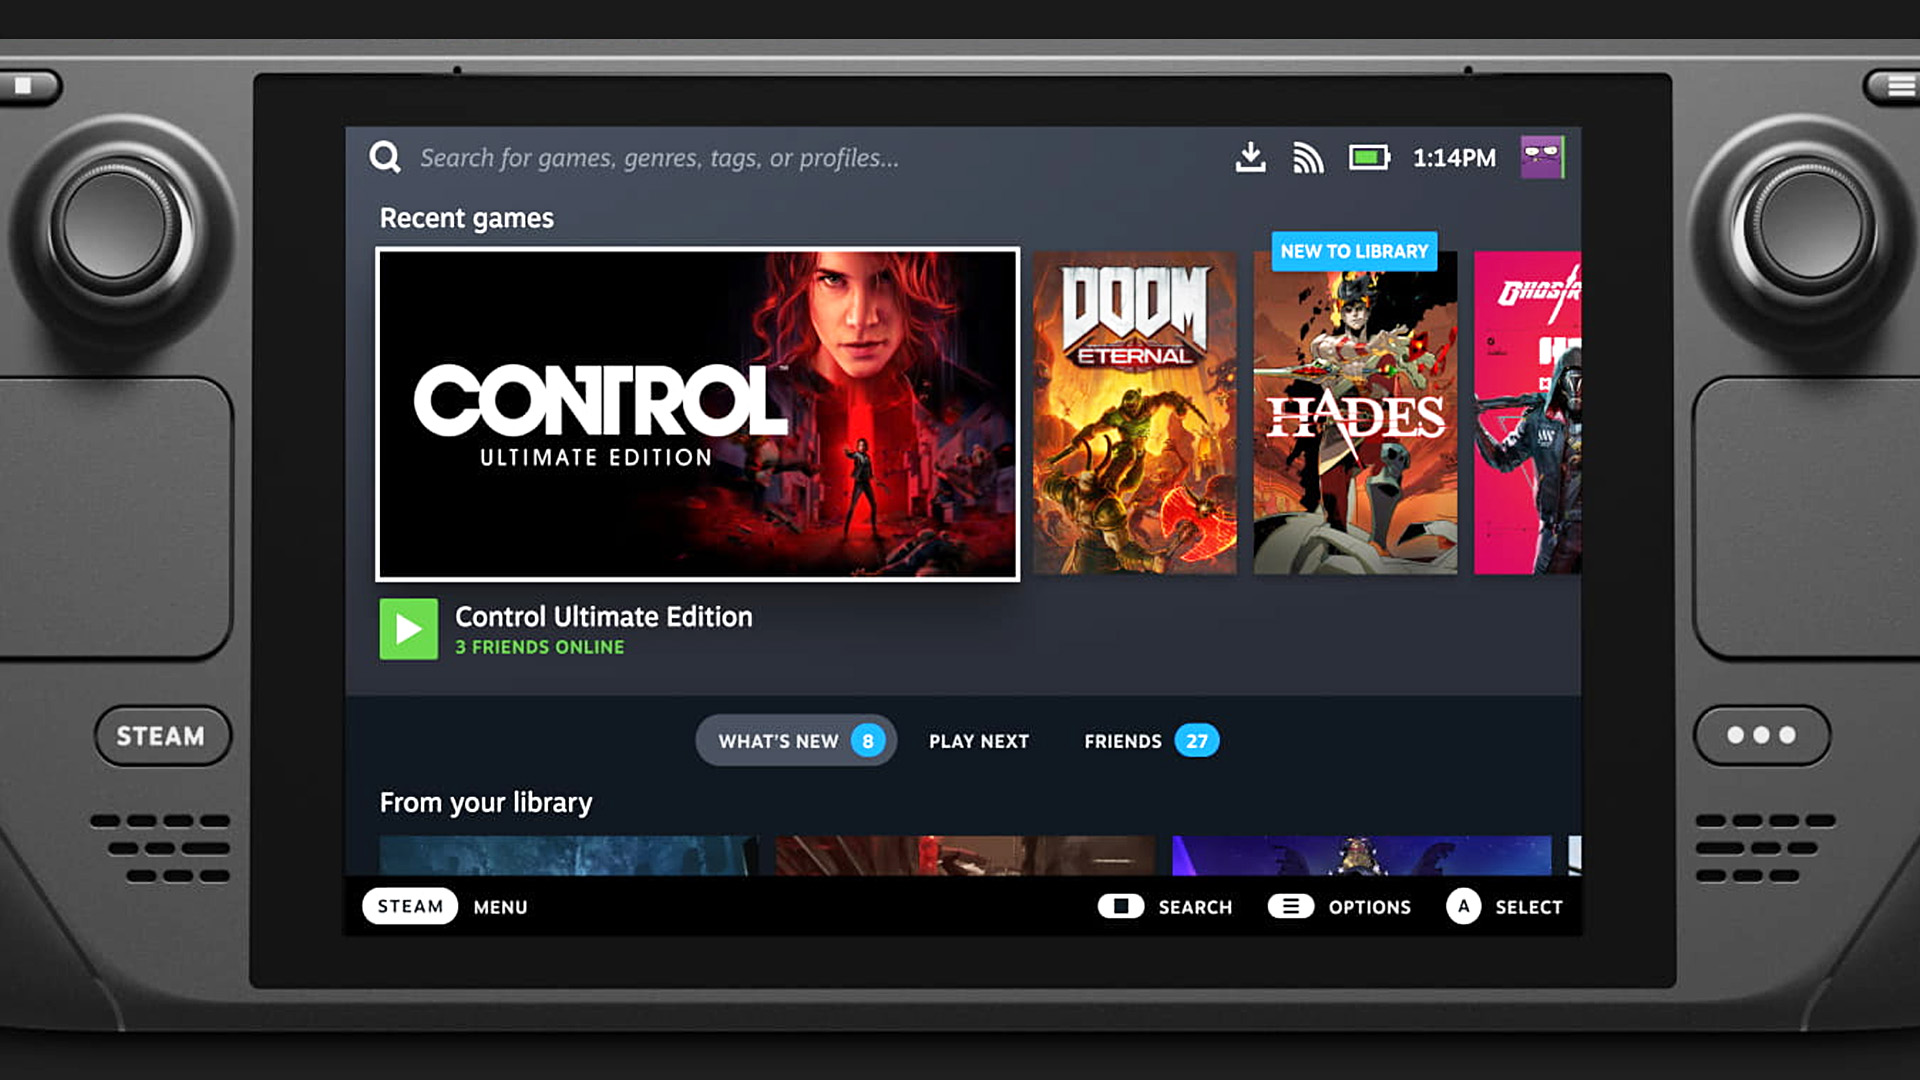Viewport: 1920px width, 1080px height.
Task: Click the right square trackpad
Action: click(1806, 518)
